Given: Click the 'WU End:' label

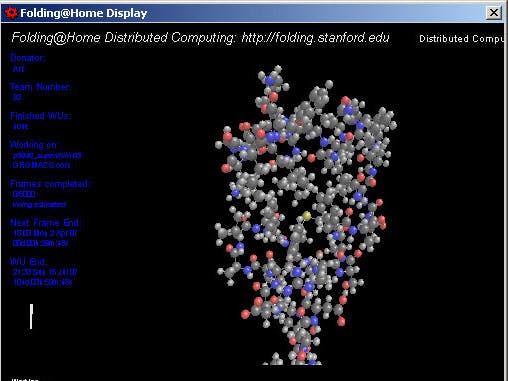Looking at the screenshot, I should tap(28, 261).
